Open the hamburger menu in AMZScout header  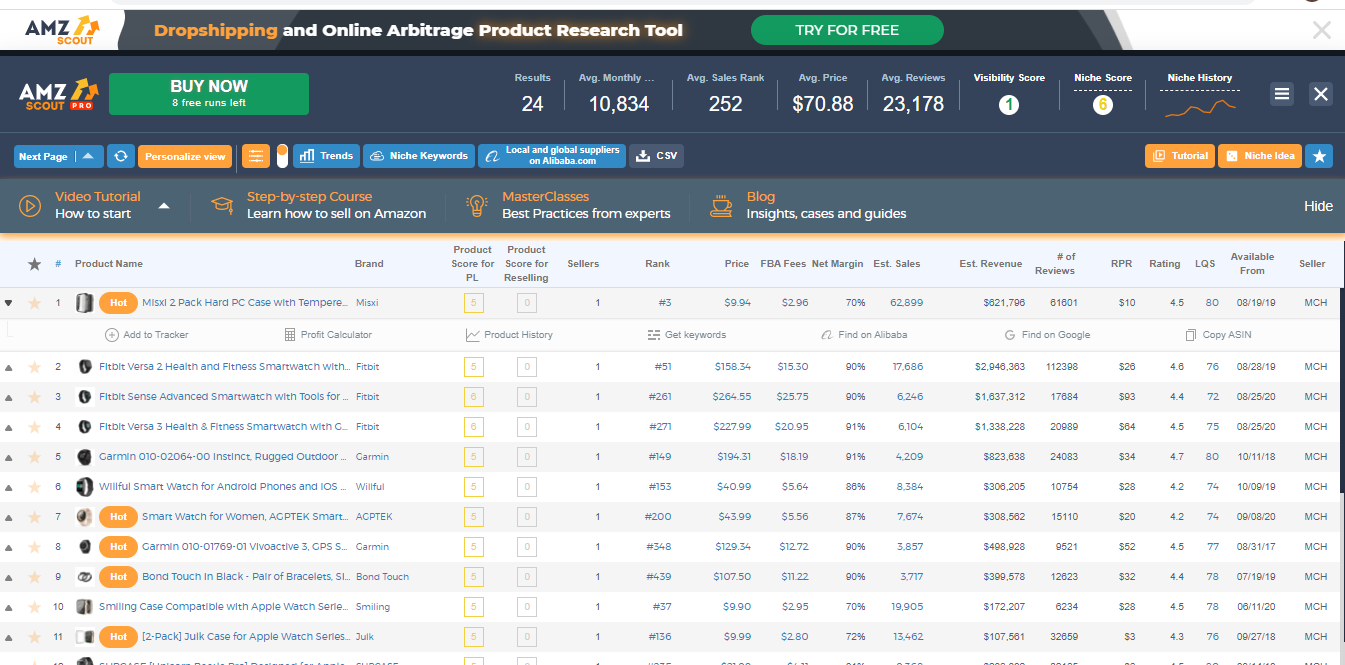[x=1282, y=94]
